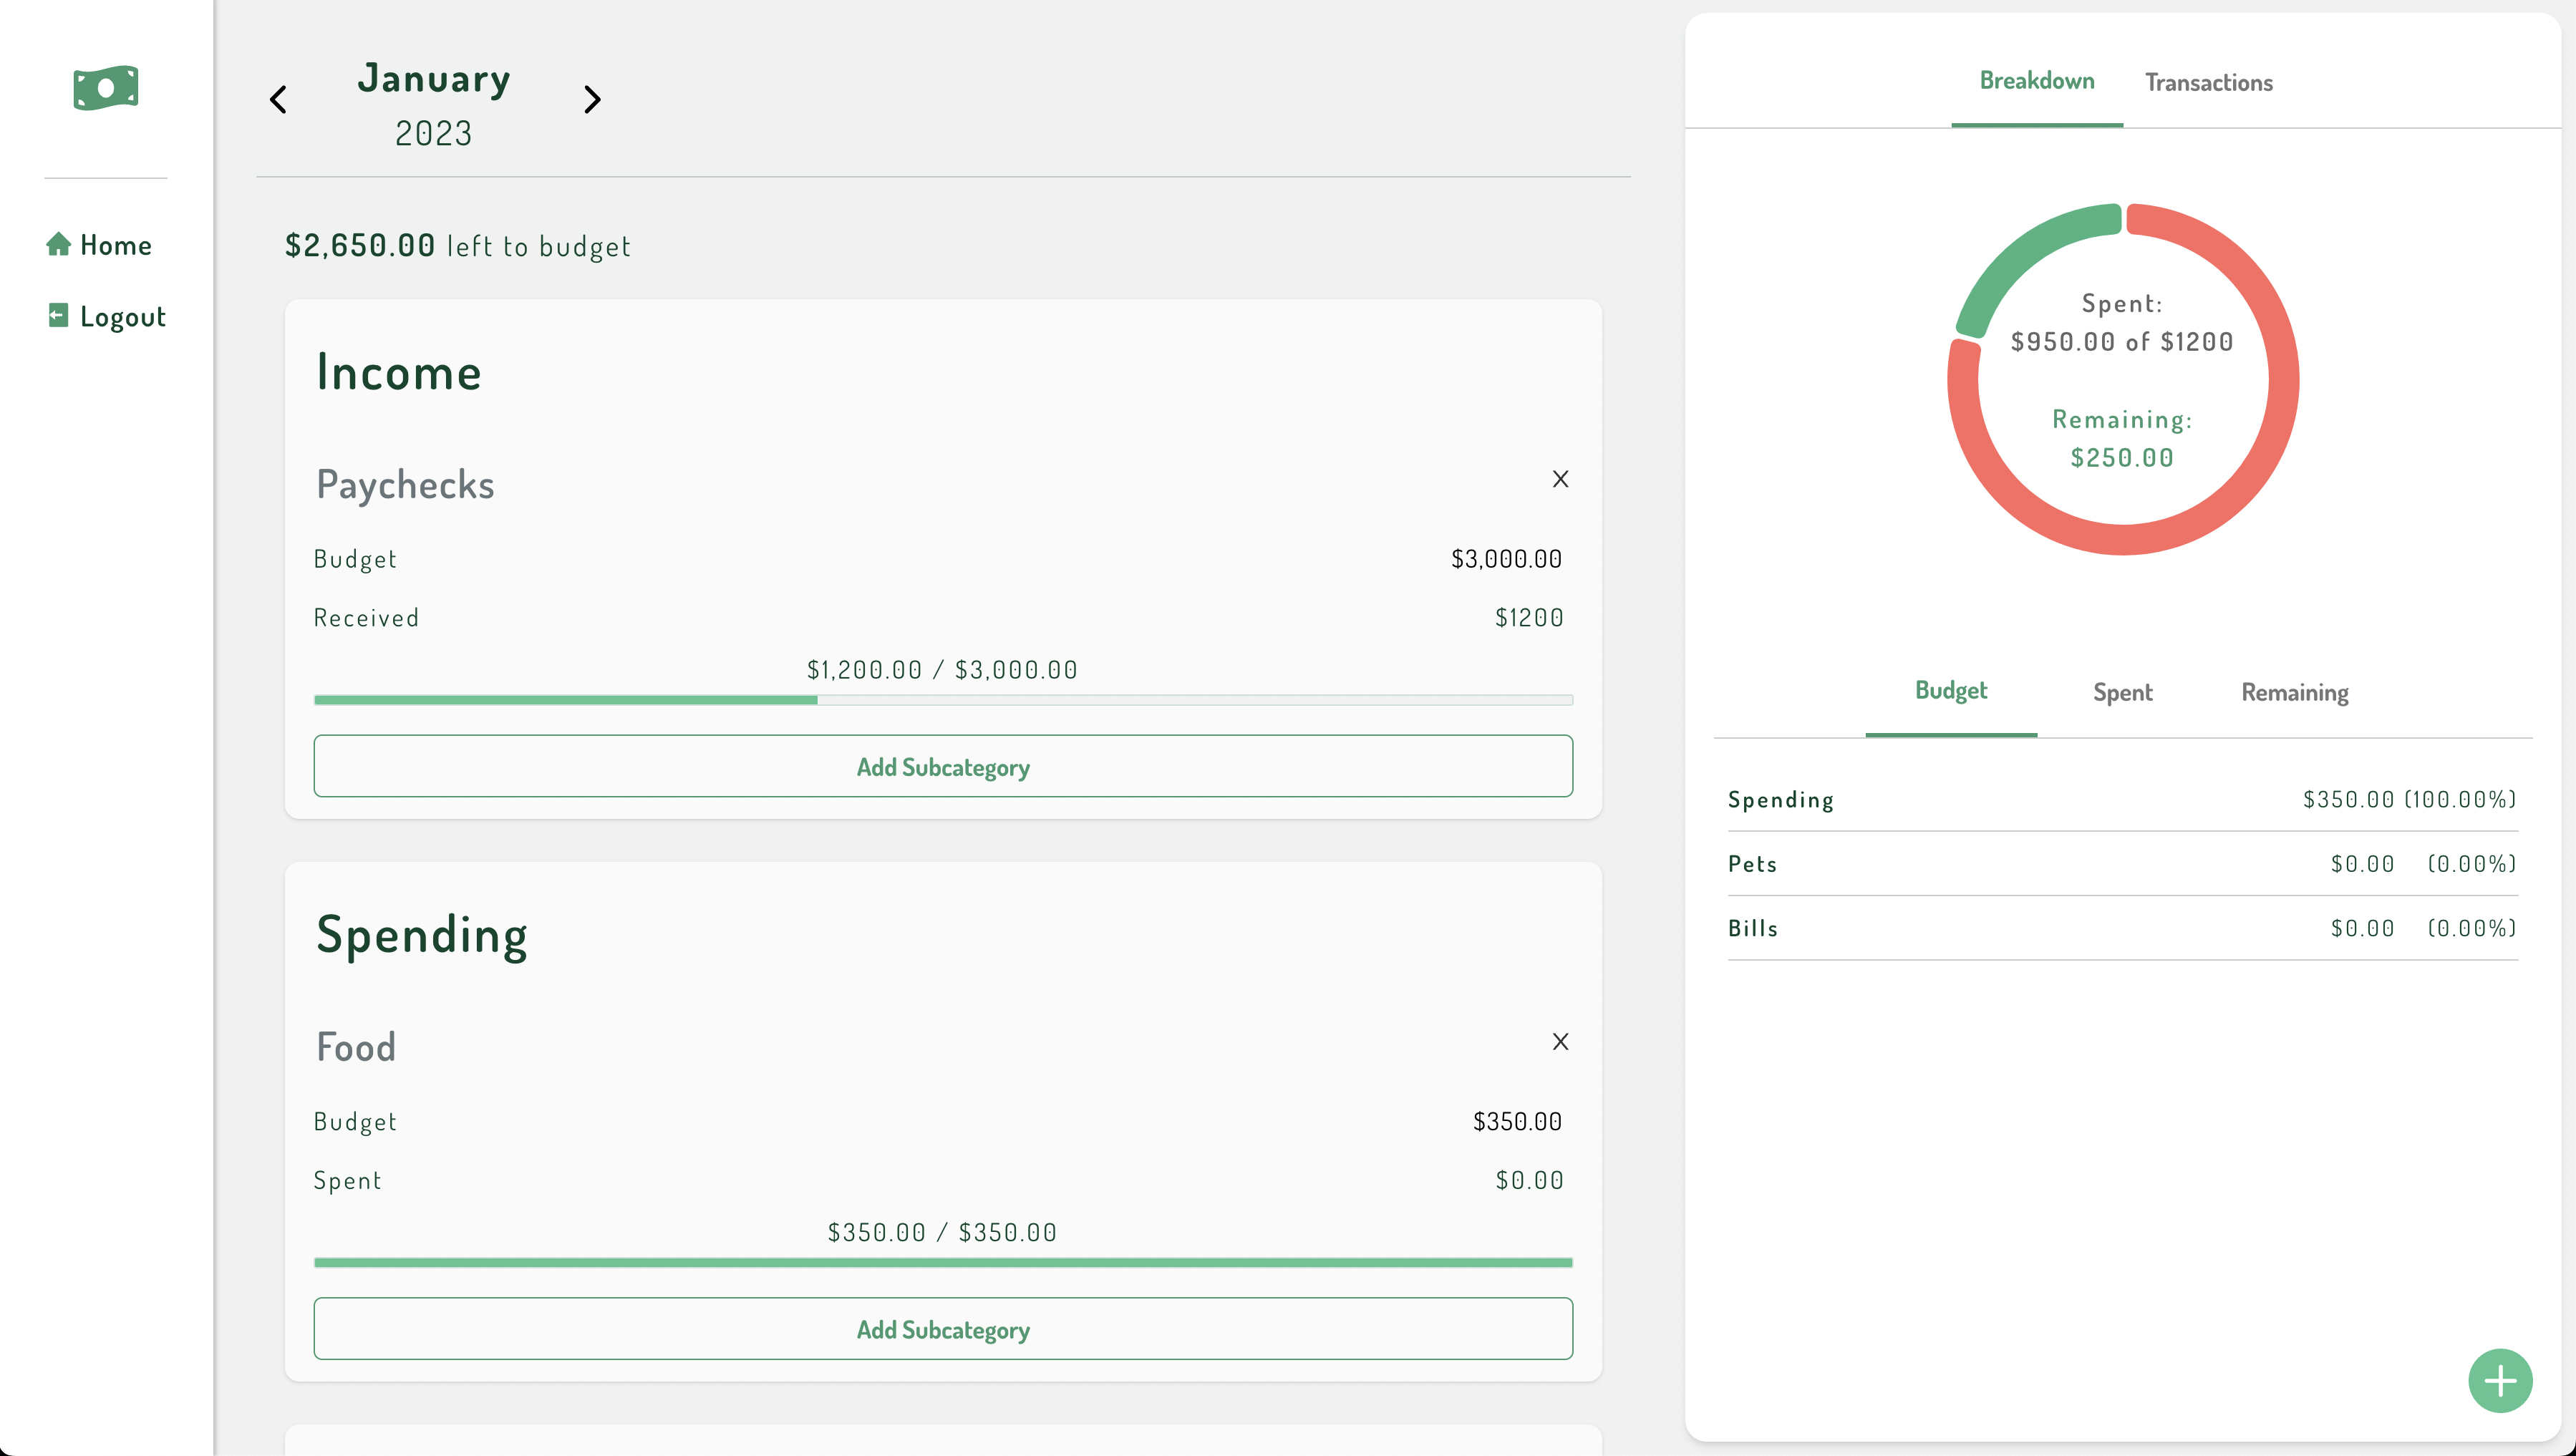Image resolution: width=2576 pixels, height=1456 pixels.
Task: Select the Bills row in breakdown list
Action: [2122, 928]
